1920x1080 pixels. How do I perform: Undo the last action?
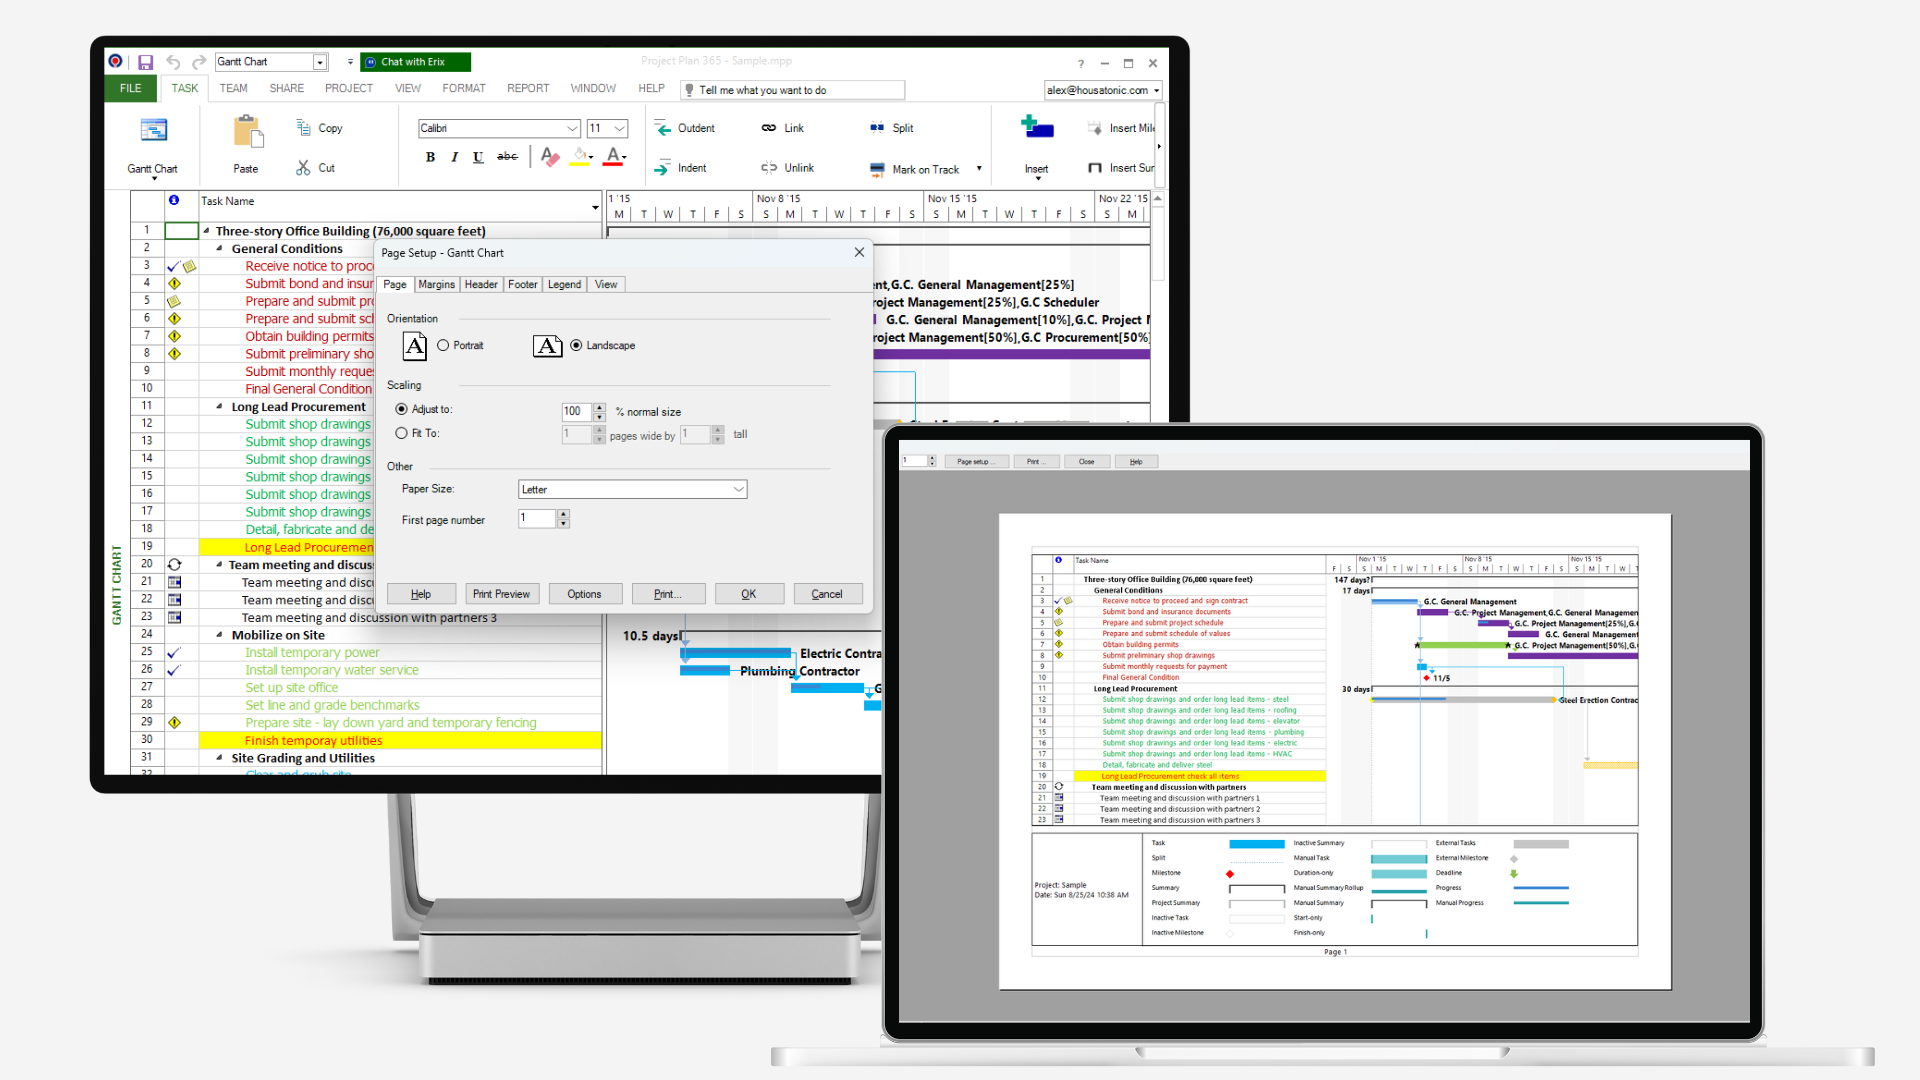173,62
